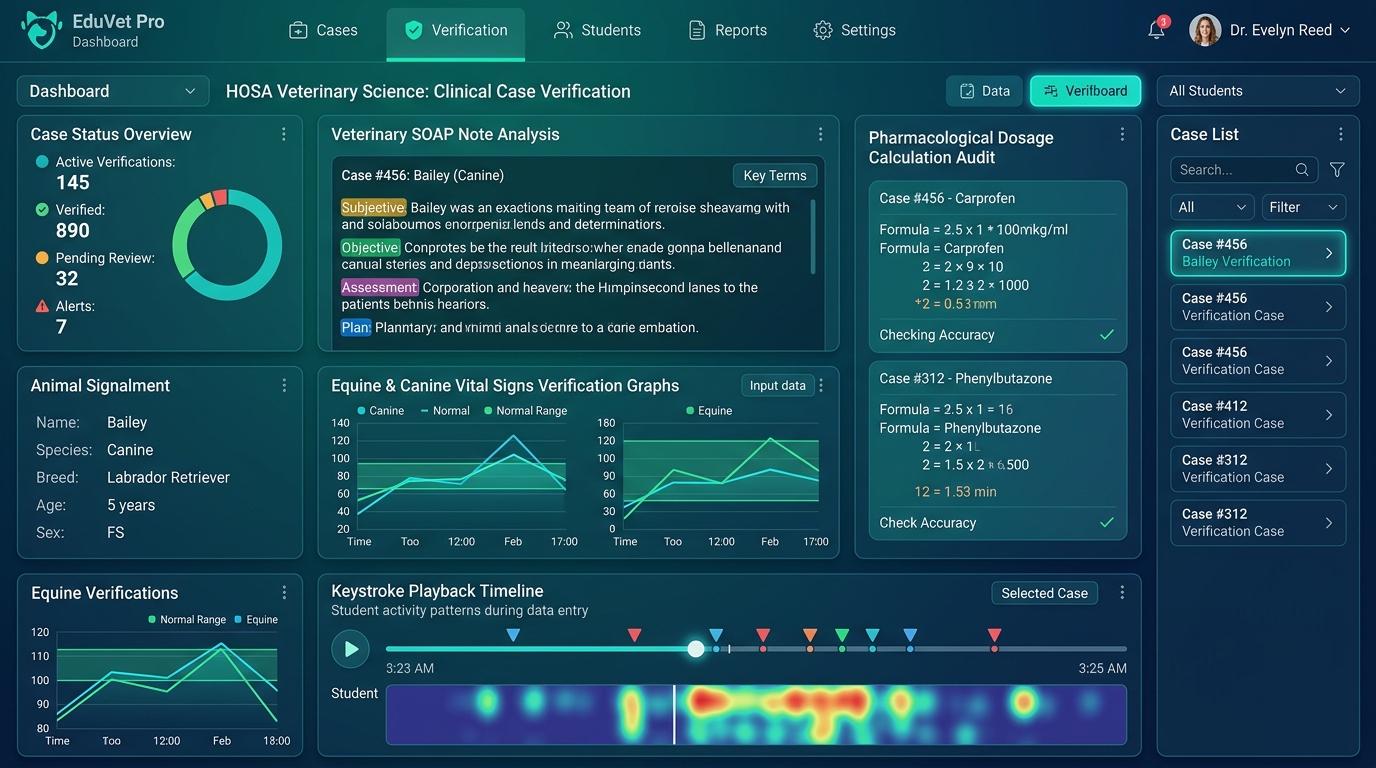Click the Alerts warning triangle icon

pyautogui.click(x=42, y=306)
